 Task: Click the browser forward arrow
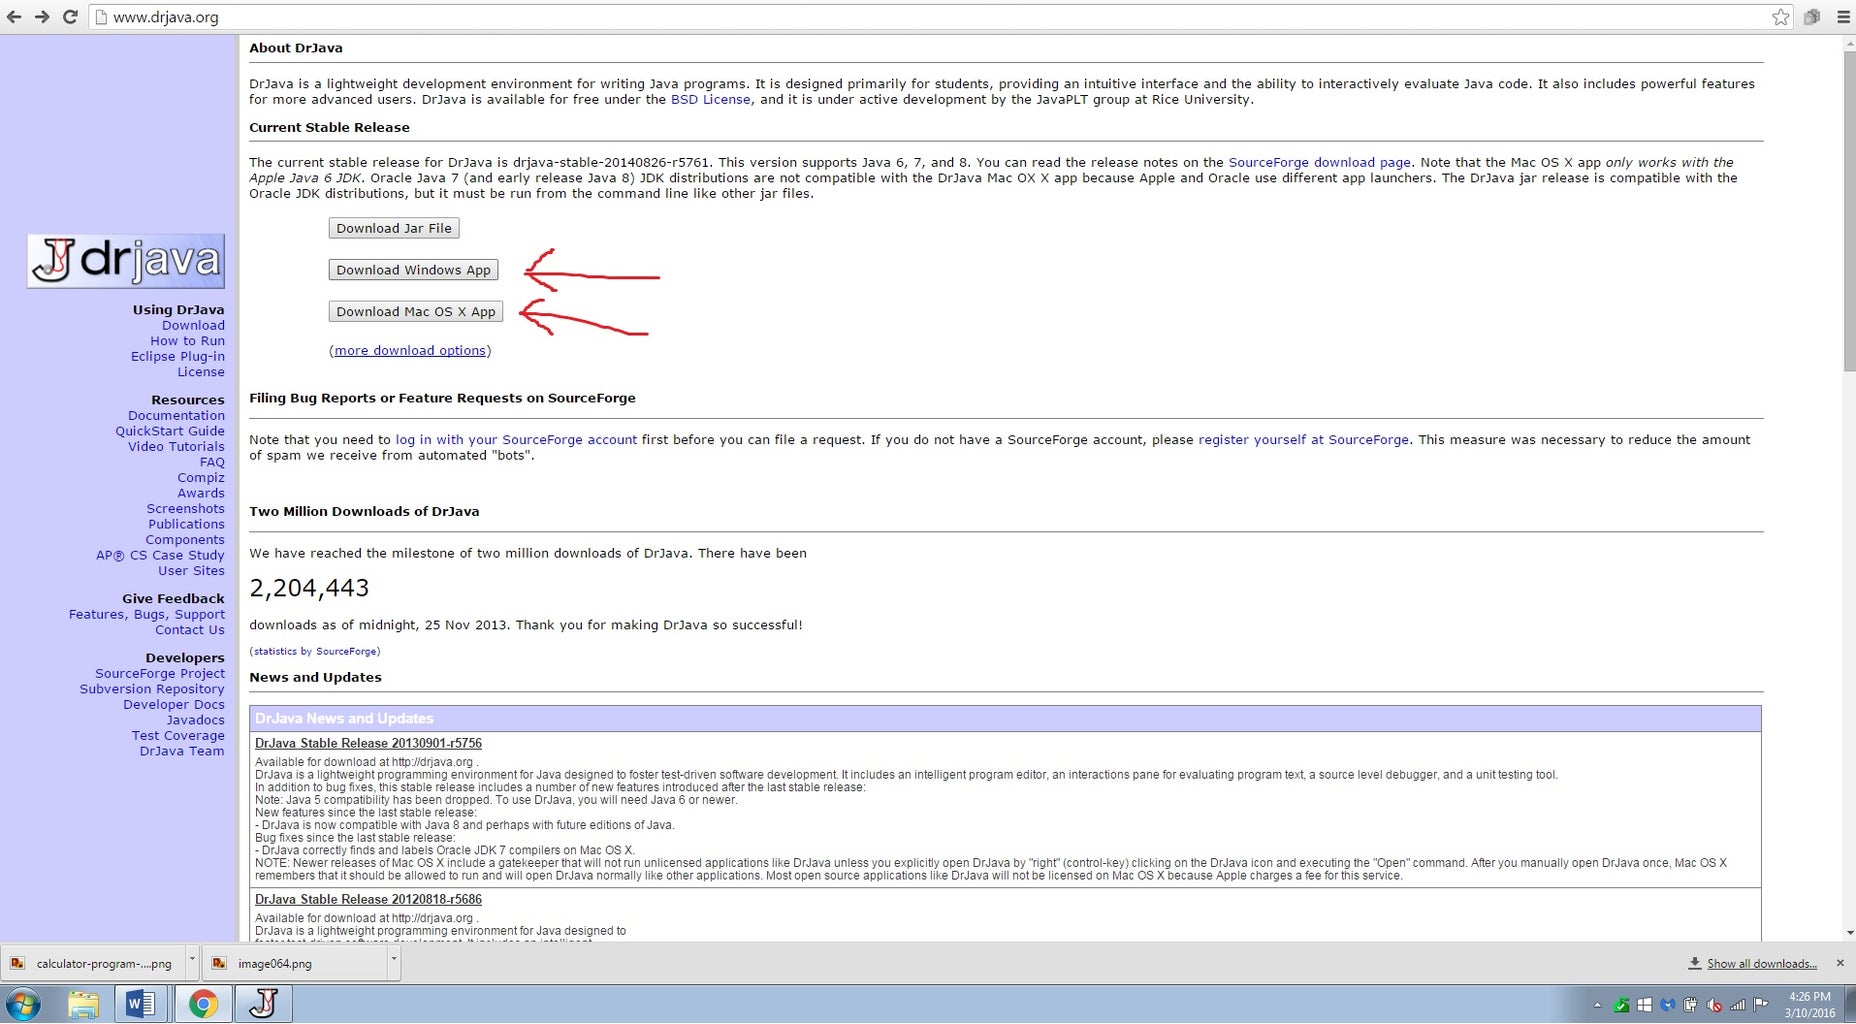tap(42, 17)
